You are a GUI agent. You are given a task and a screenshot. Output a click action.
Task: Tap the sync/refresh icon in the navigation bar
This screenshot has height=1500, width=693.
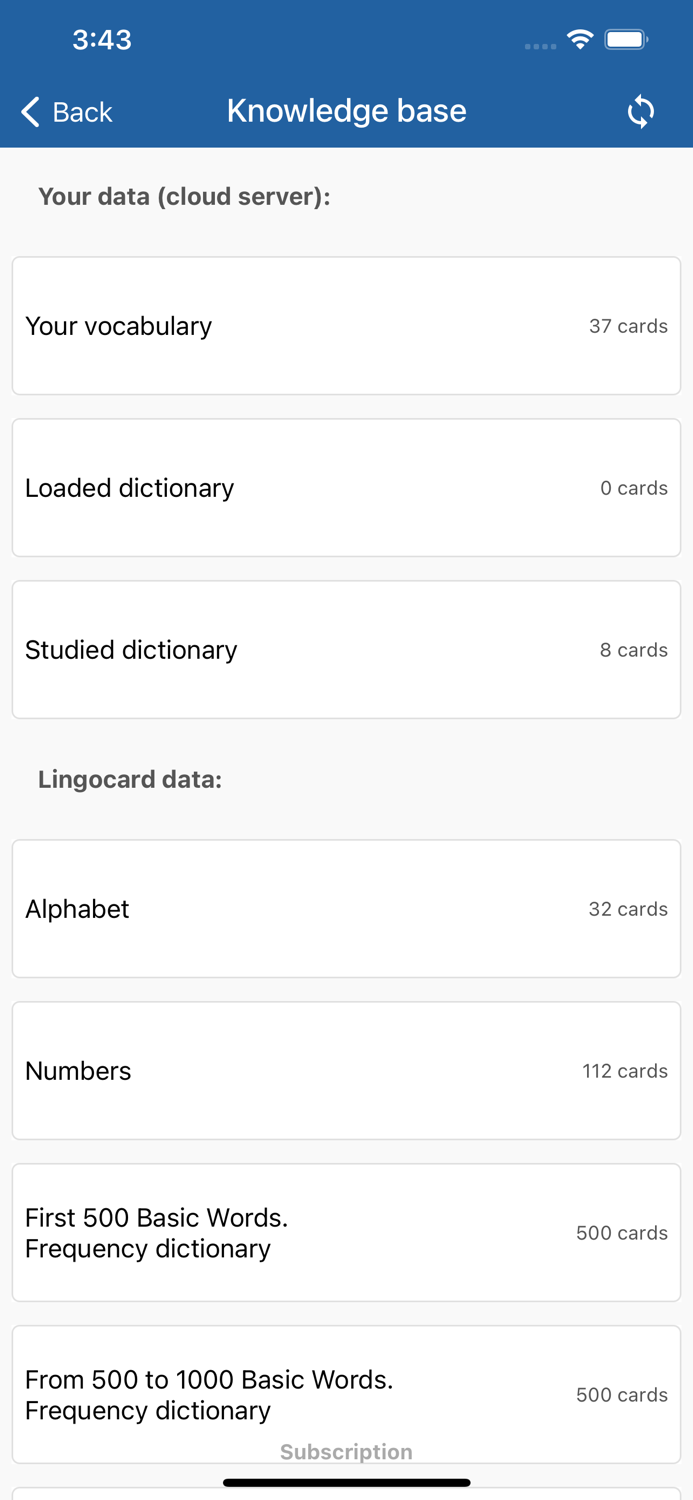click(x=641, y=111)
